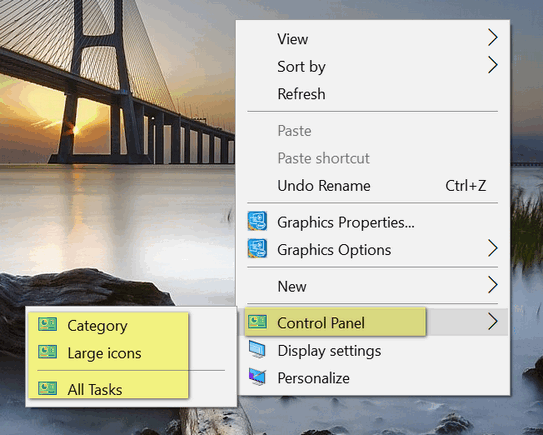Expand the View submenu arrow
The image size is (543, 435).
(493, 38)
